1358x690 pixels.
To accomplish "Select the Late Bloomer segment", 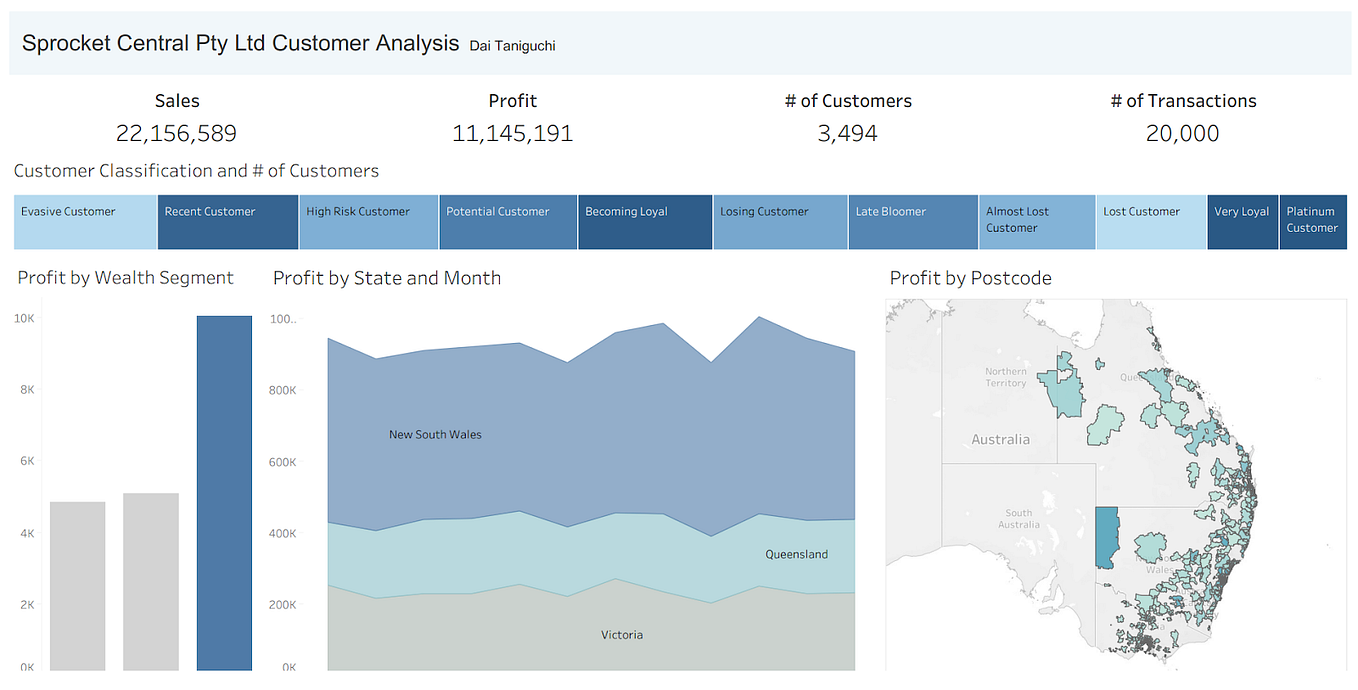I will tap(912, 221).
